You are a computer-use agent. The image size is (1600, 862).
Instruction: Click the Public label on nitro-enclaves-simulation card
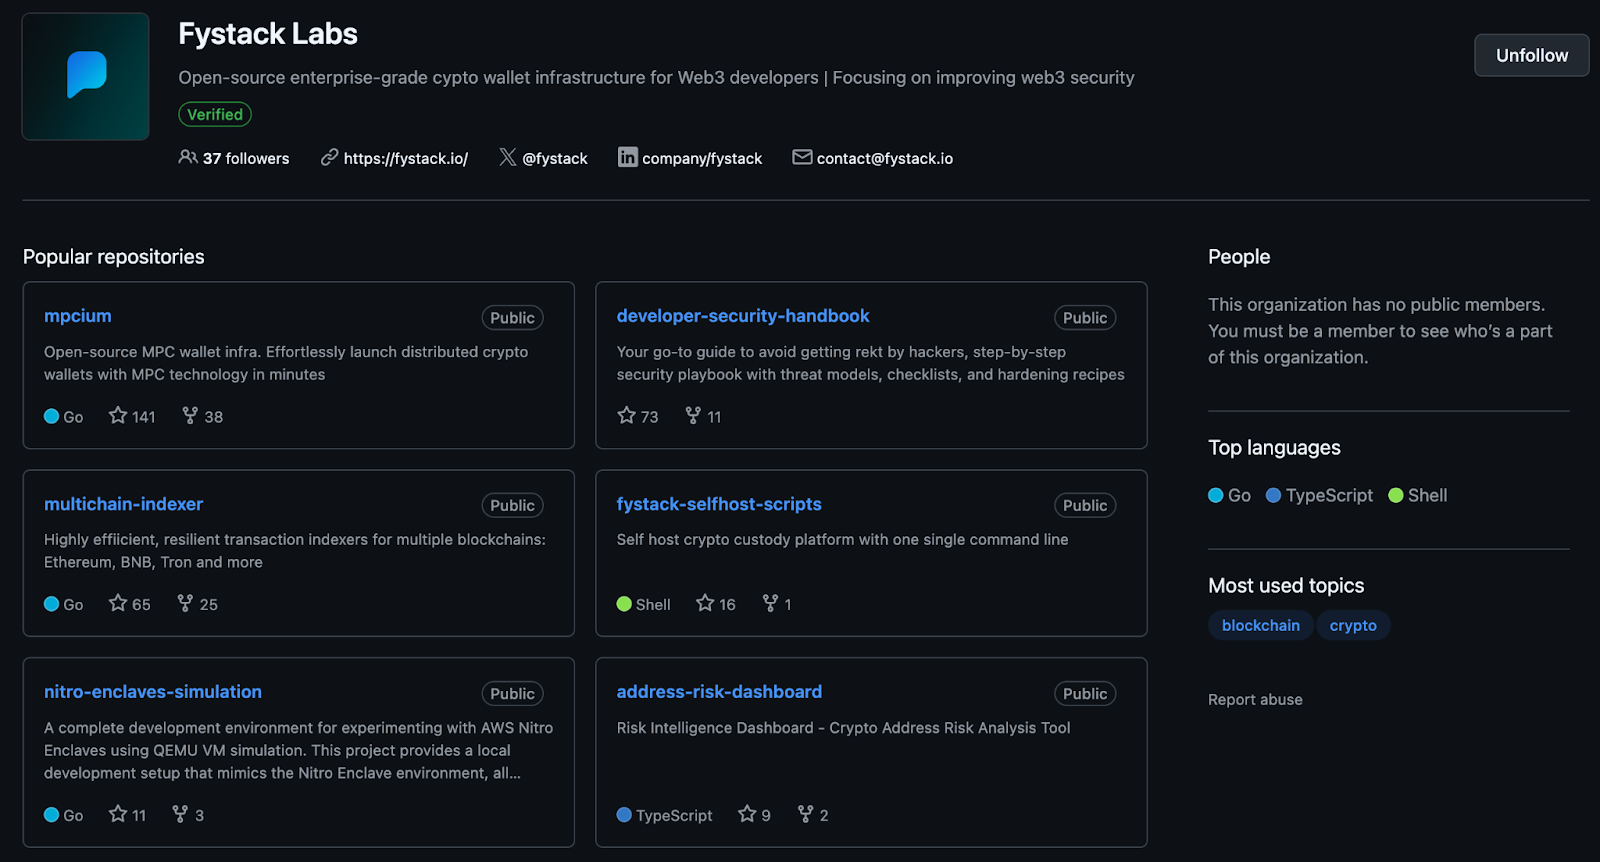pos(512,694)
